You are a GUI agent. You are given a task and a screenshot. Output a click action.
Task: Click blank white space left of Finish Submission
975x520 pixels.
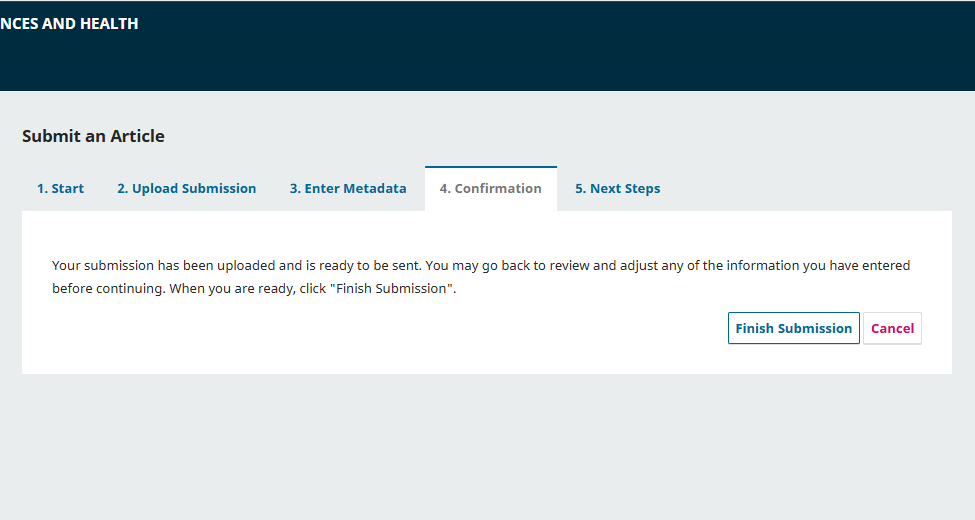coord(400,330)
